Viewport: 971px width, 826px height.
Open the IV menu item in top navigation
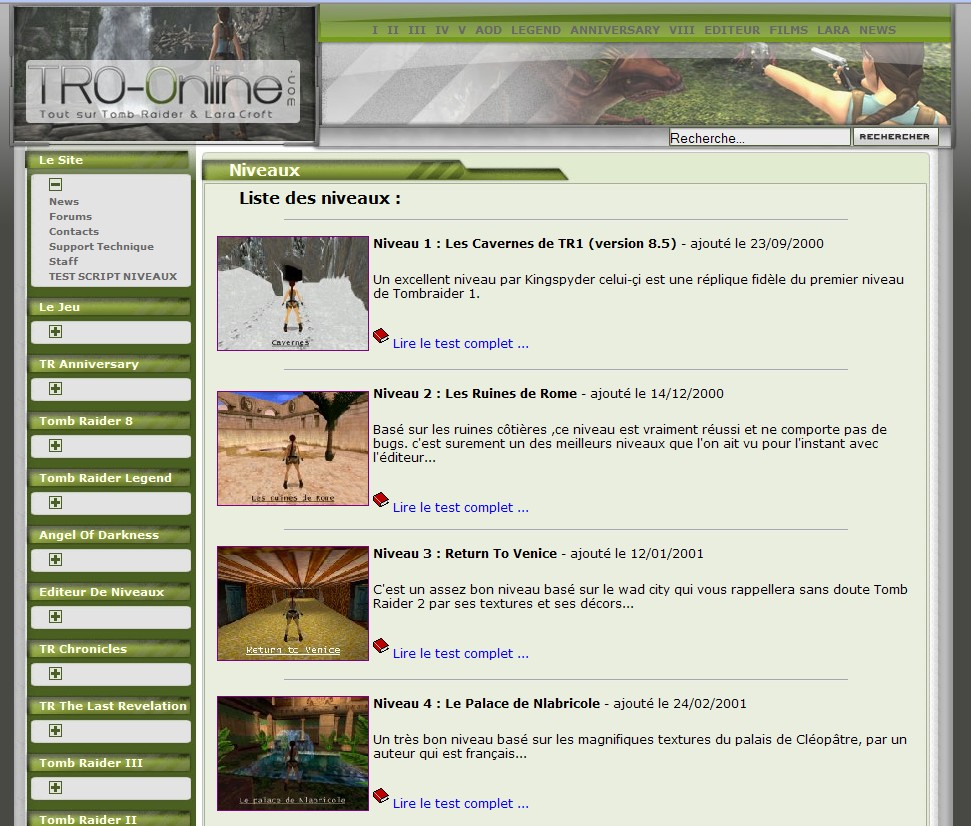pyautogui.click(x=442, y=30)
